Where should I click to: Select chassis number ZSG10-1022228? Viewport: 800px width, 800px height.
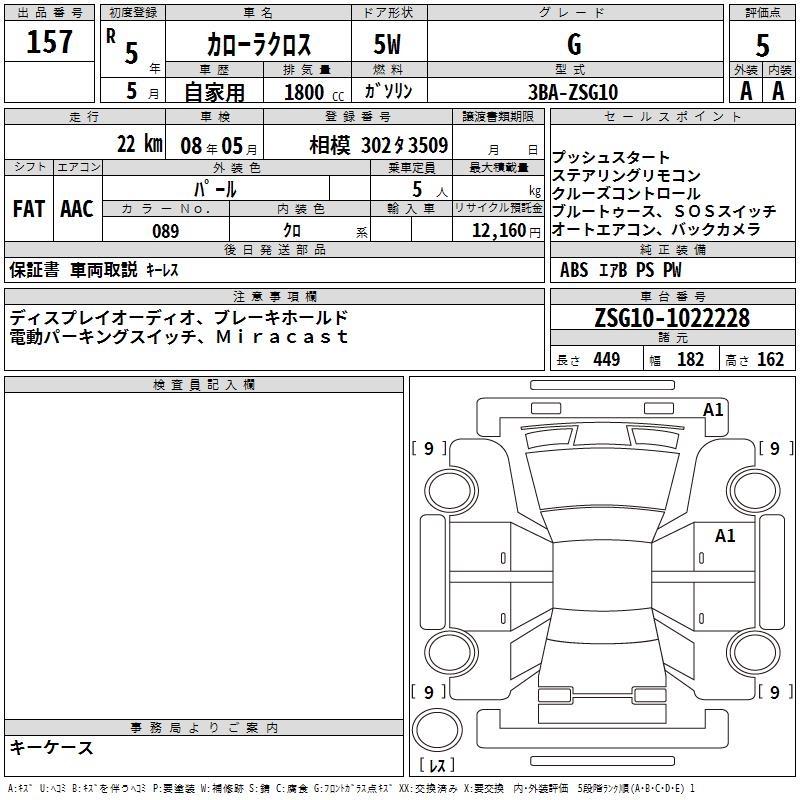click(x=672, y=318)
